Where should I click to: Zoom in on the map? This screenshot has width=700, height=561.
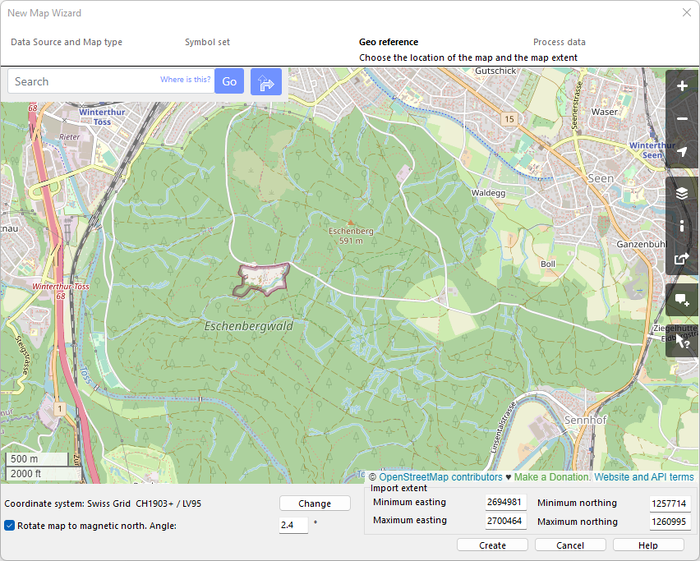coord(682,86)
